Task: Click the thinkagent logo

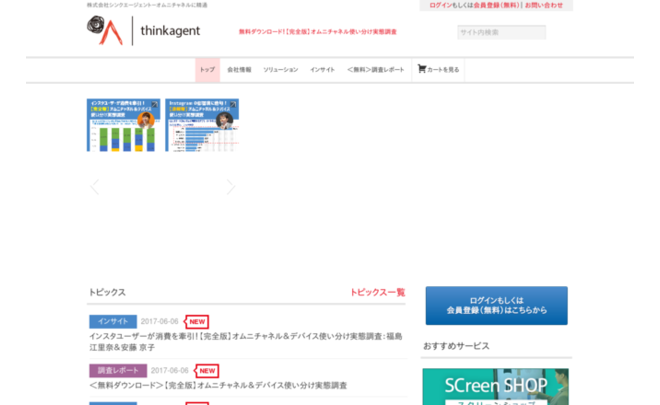Action: click(x=143, y=31)
